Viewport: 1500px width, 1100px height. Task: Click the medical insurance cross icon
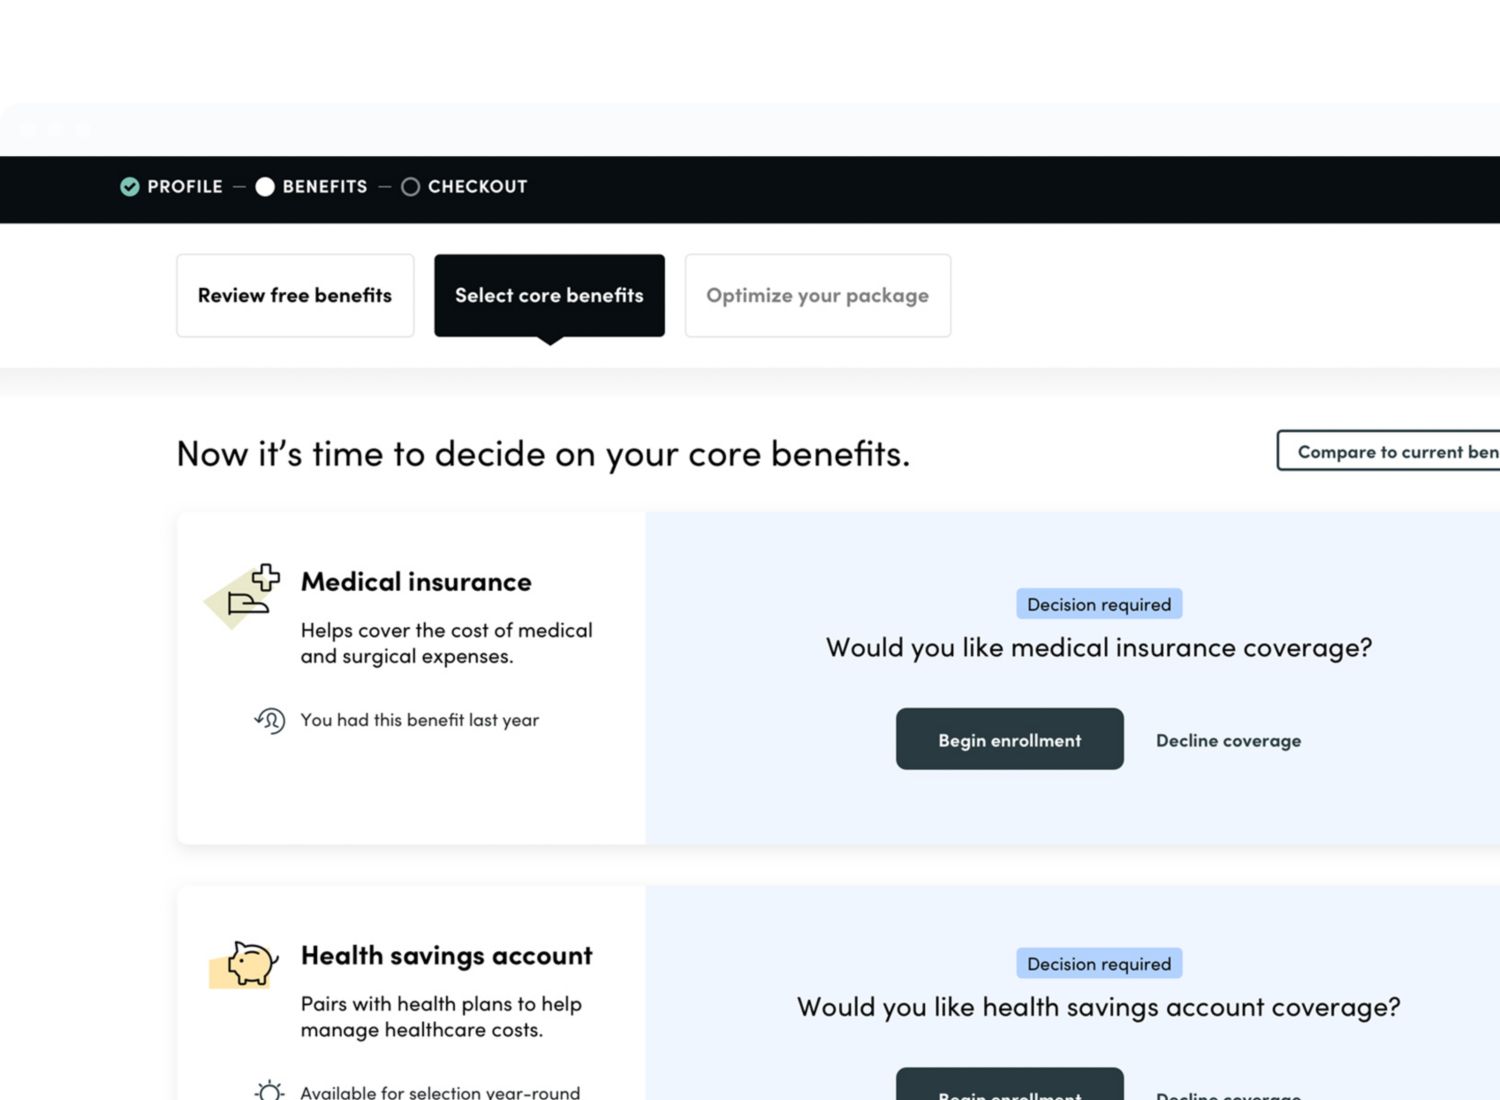[x=248, y=592]
